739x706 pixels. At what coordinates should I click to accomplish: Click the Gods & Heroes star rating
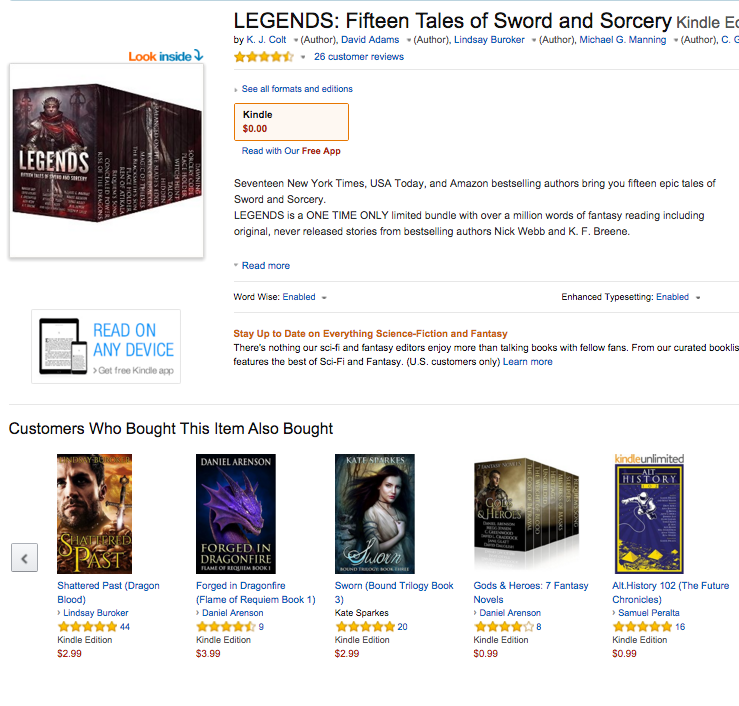pos(503,626)
